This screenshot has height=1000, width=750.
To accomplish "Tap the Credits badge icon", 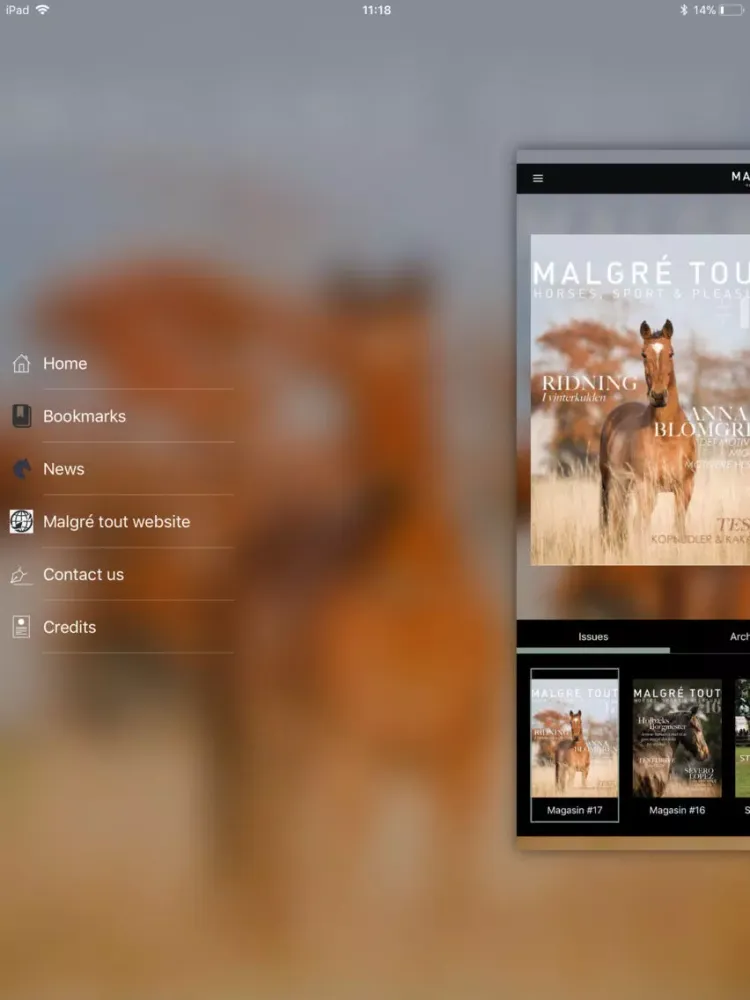I will 21,628.
